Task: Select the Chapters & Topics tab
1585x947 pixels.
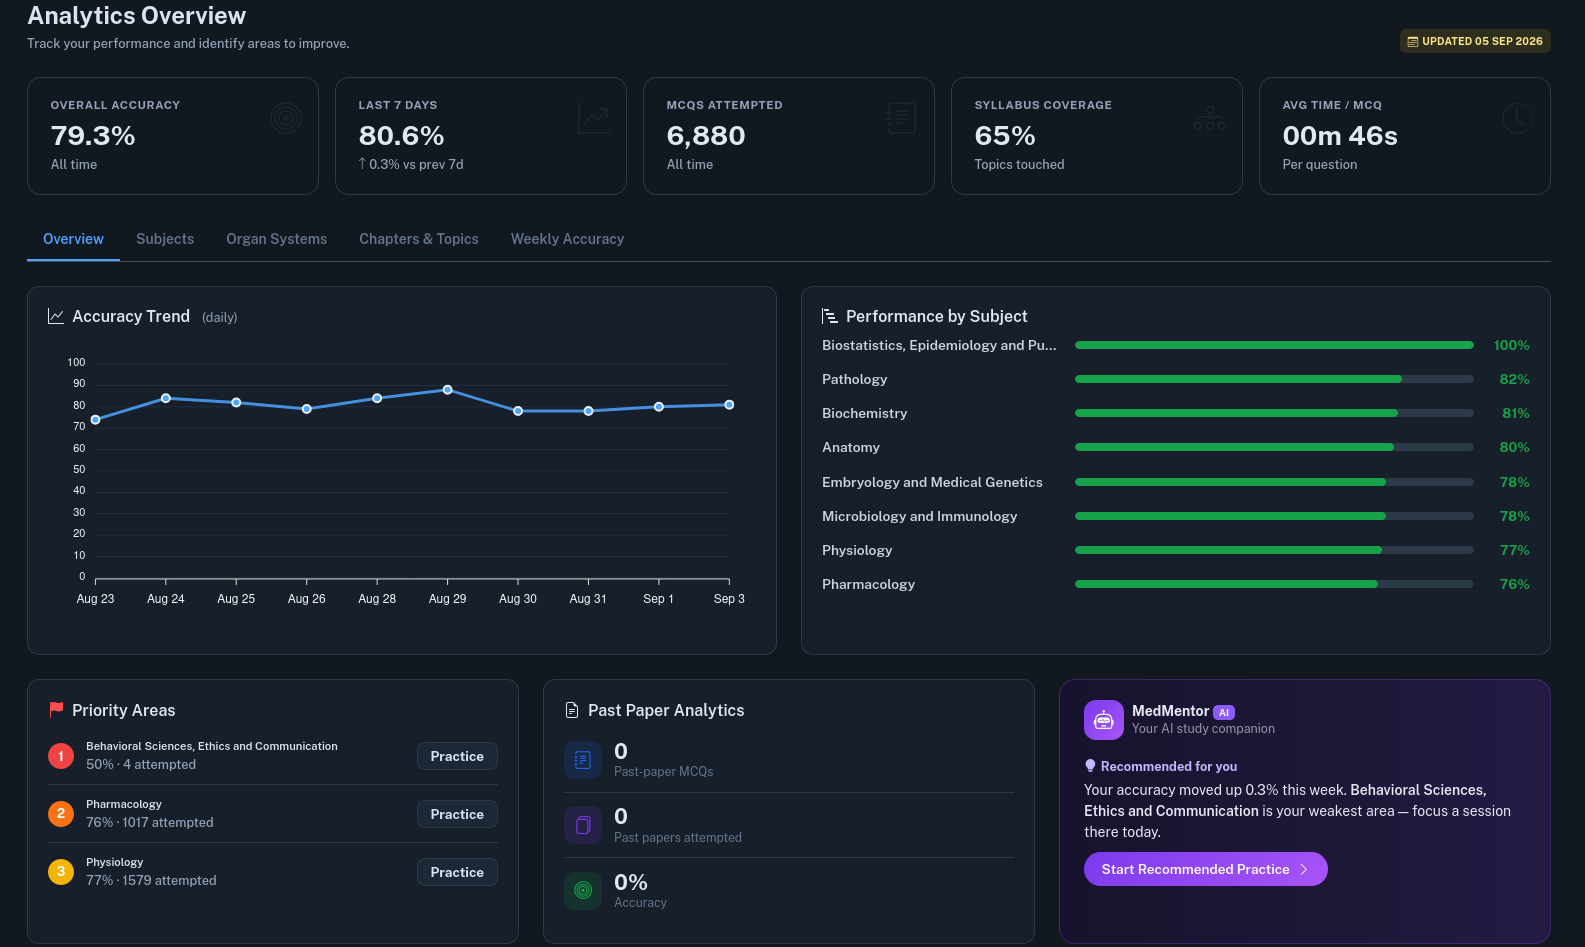Action: [419, 239]
